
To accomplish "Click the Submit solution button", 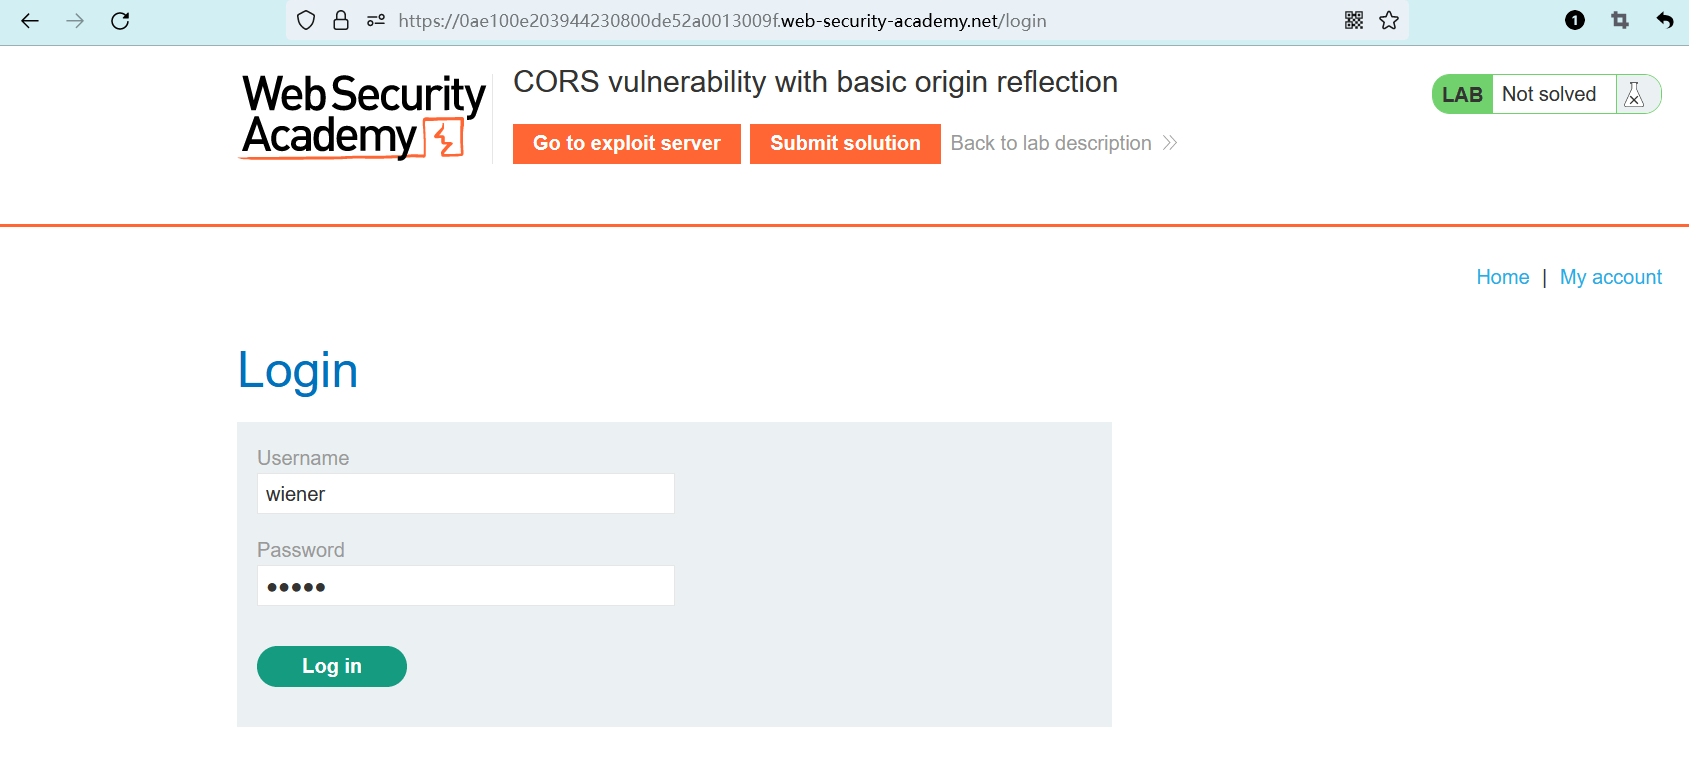I will 845,144.
